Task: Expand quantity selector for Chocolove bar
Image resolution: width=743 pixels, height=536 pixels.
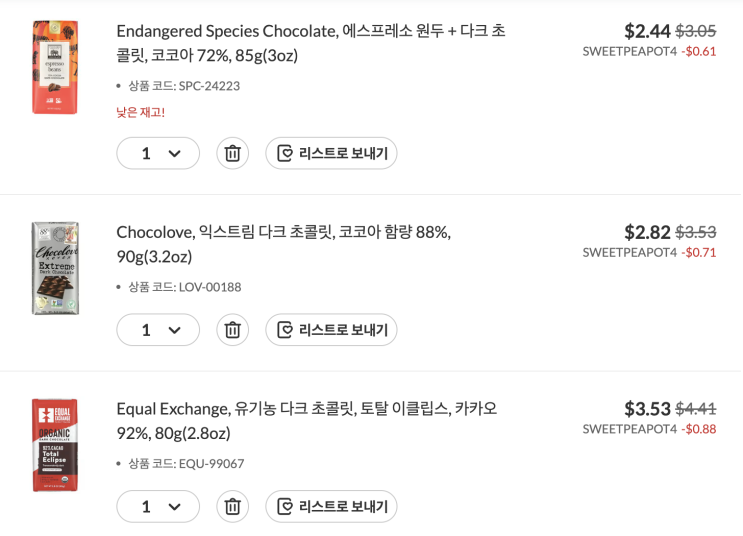Action: pos(158,329)
